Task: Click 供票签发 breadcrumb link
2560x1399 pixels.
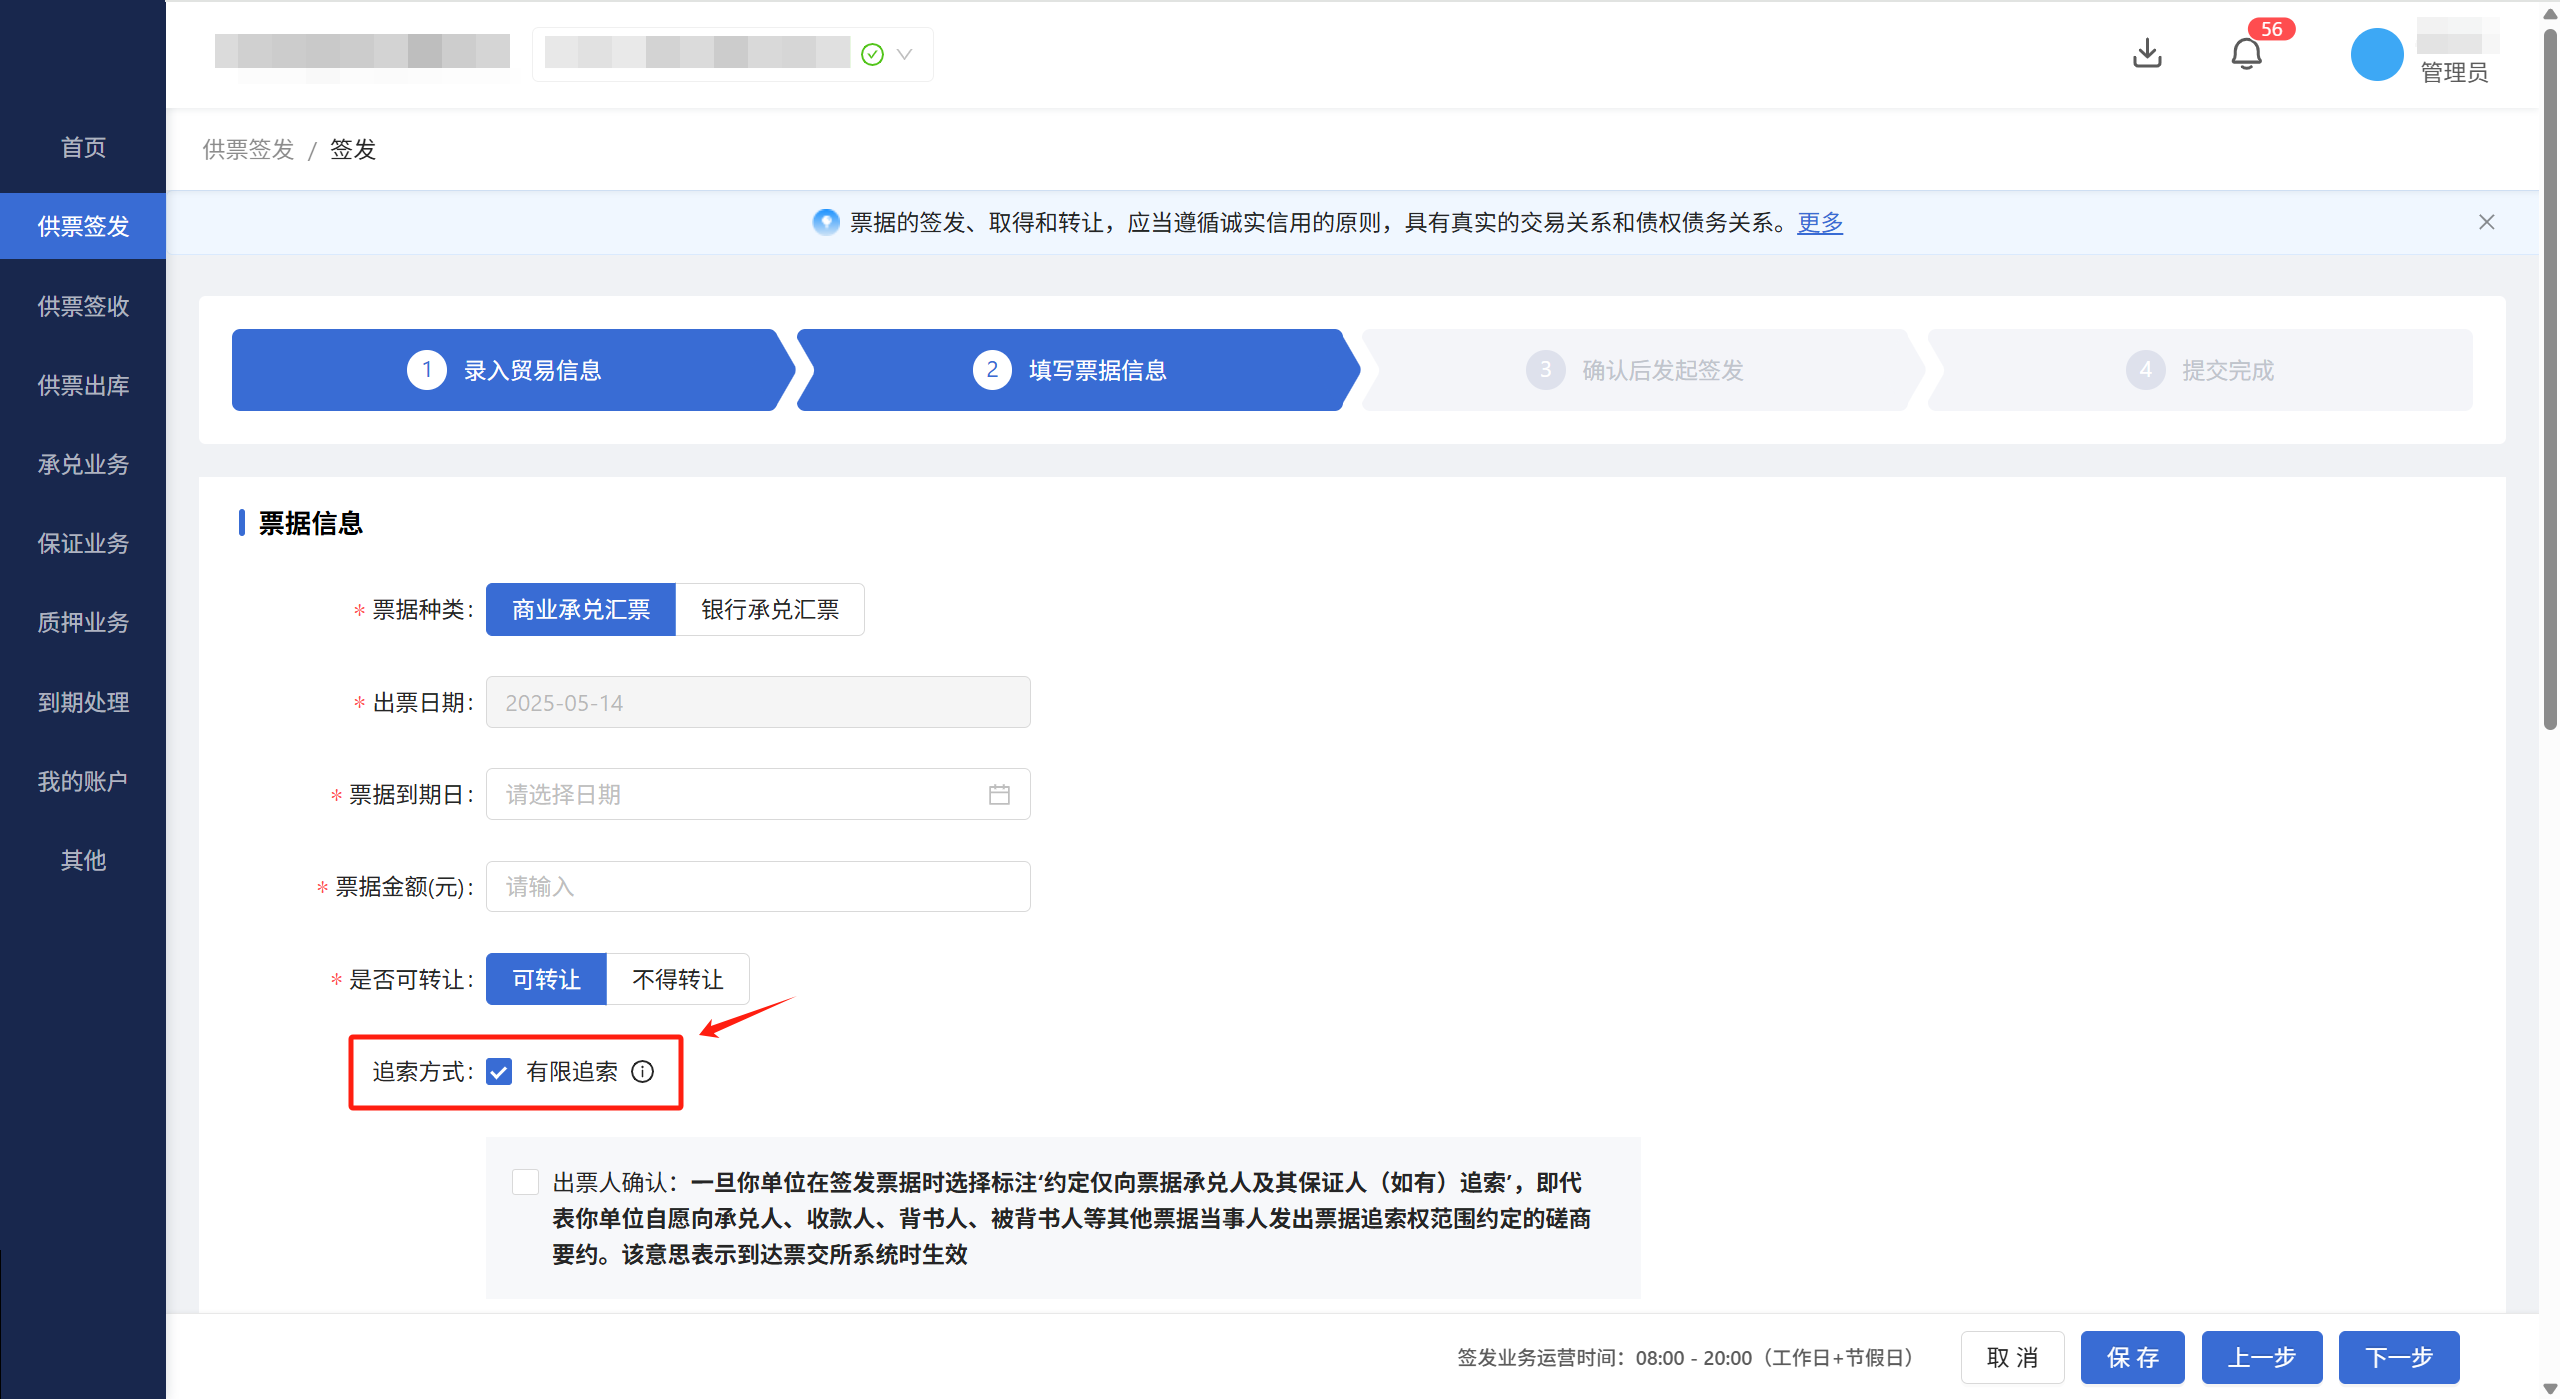Action: [x=248, y=149]
